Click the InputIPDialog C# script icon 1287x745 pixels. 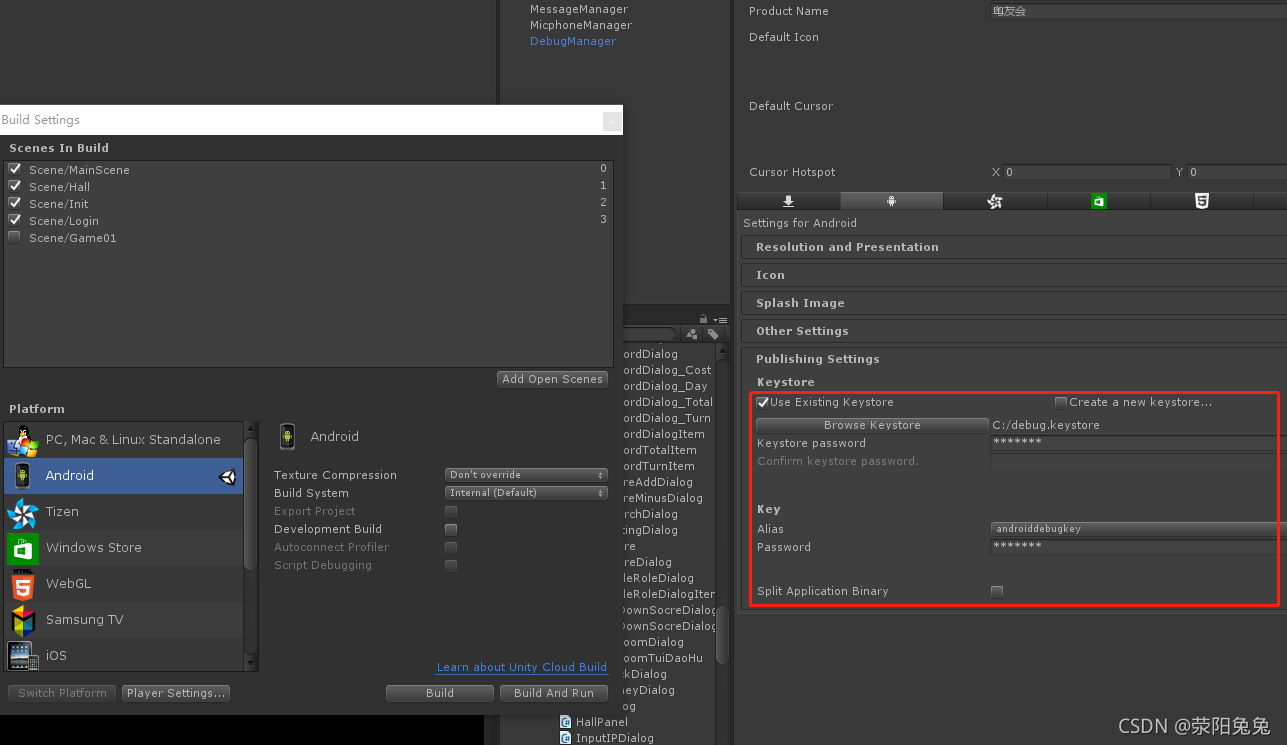coord(566,738)
